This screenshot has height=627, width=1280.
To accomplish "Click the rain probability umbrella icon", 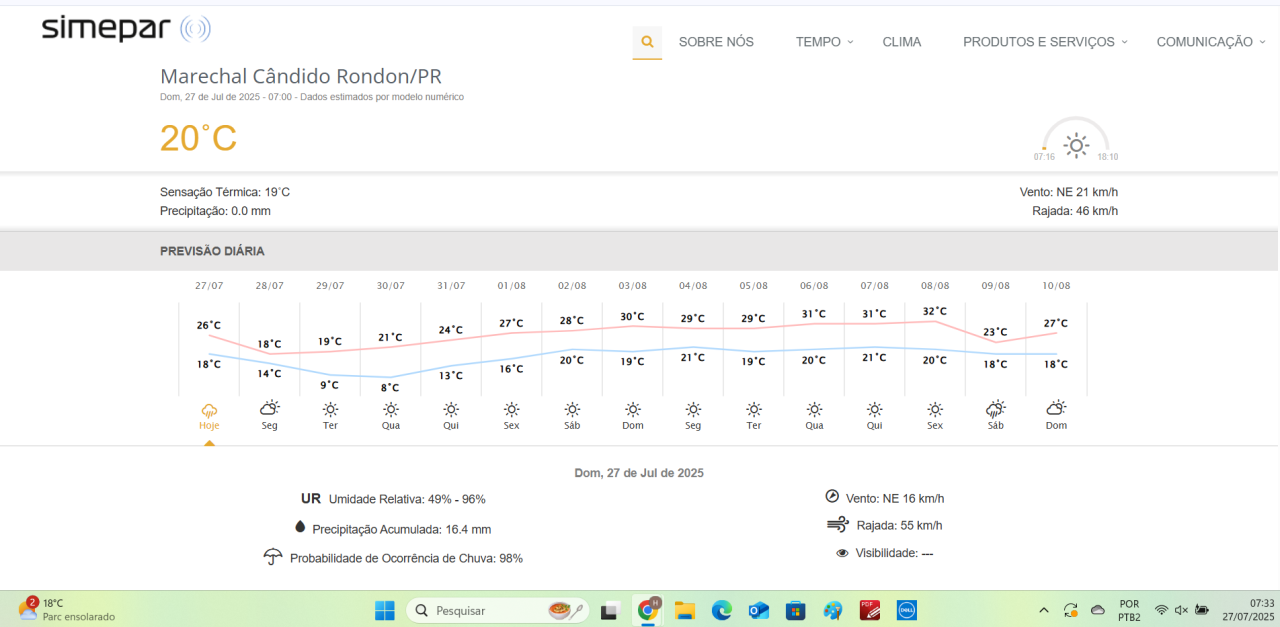I will coord(273,557).
